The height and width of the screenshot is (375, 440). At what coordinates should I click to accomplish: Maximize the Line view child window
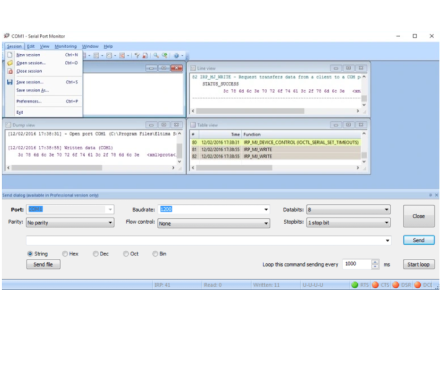[348, 68]
